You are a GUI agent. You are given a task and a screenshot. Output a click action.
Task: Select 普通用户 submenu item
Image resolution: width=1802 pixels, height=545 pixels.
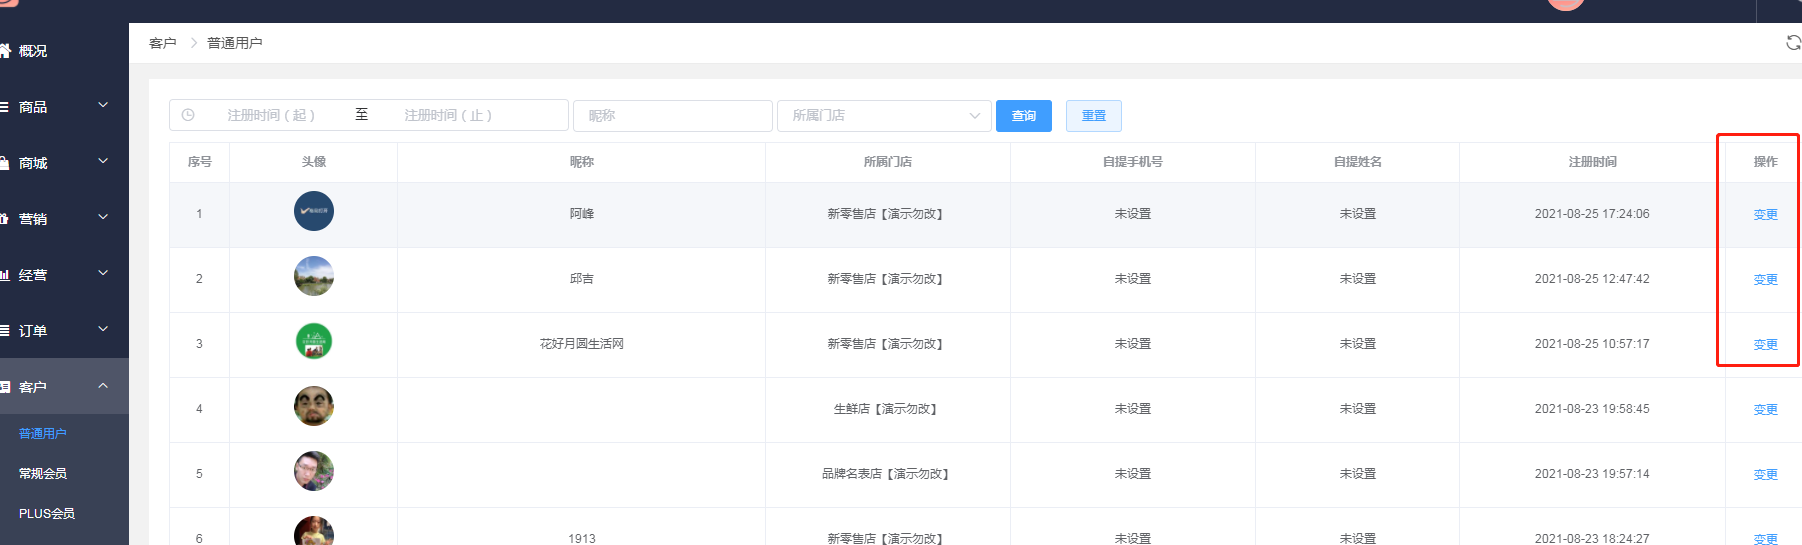(x=43, y=434)
